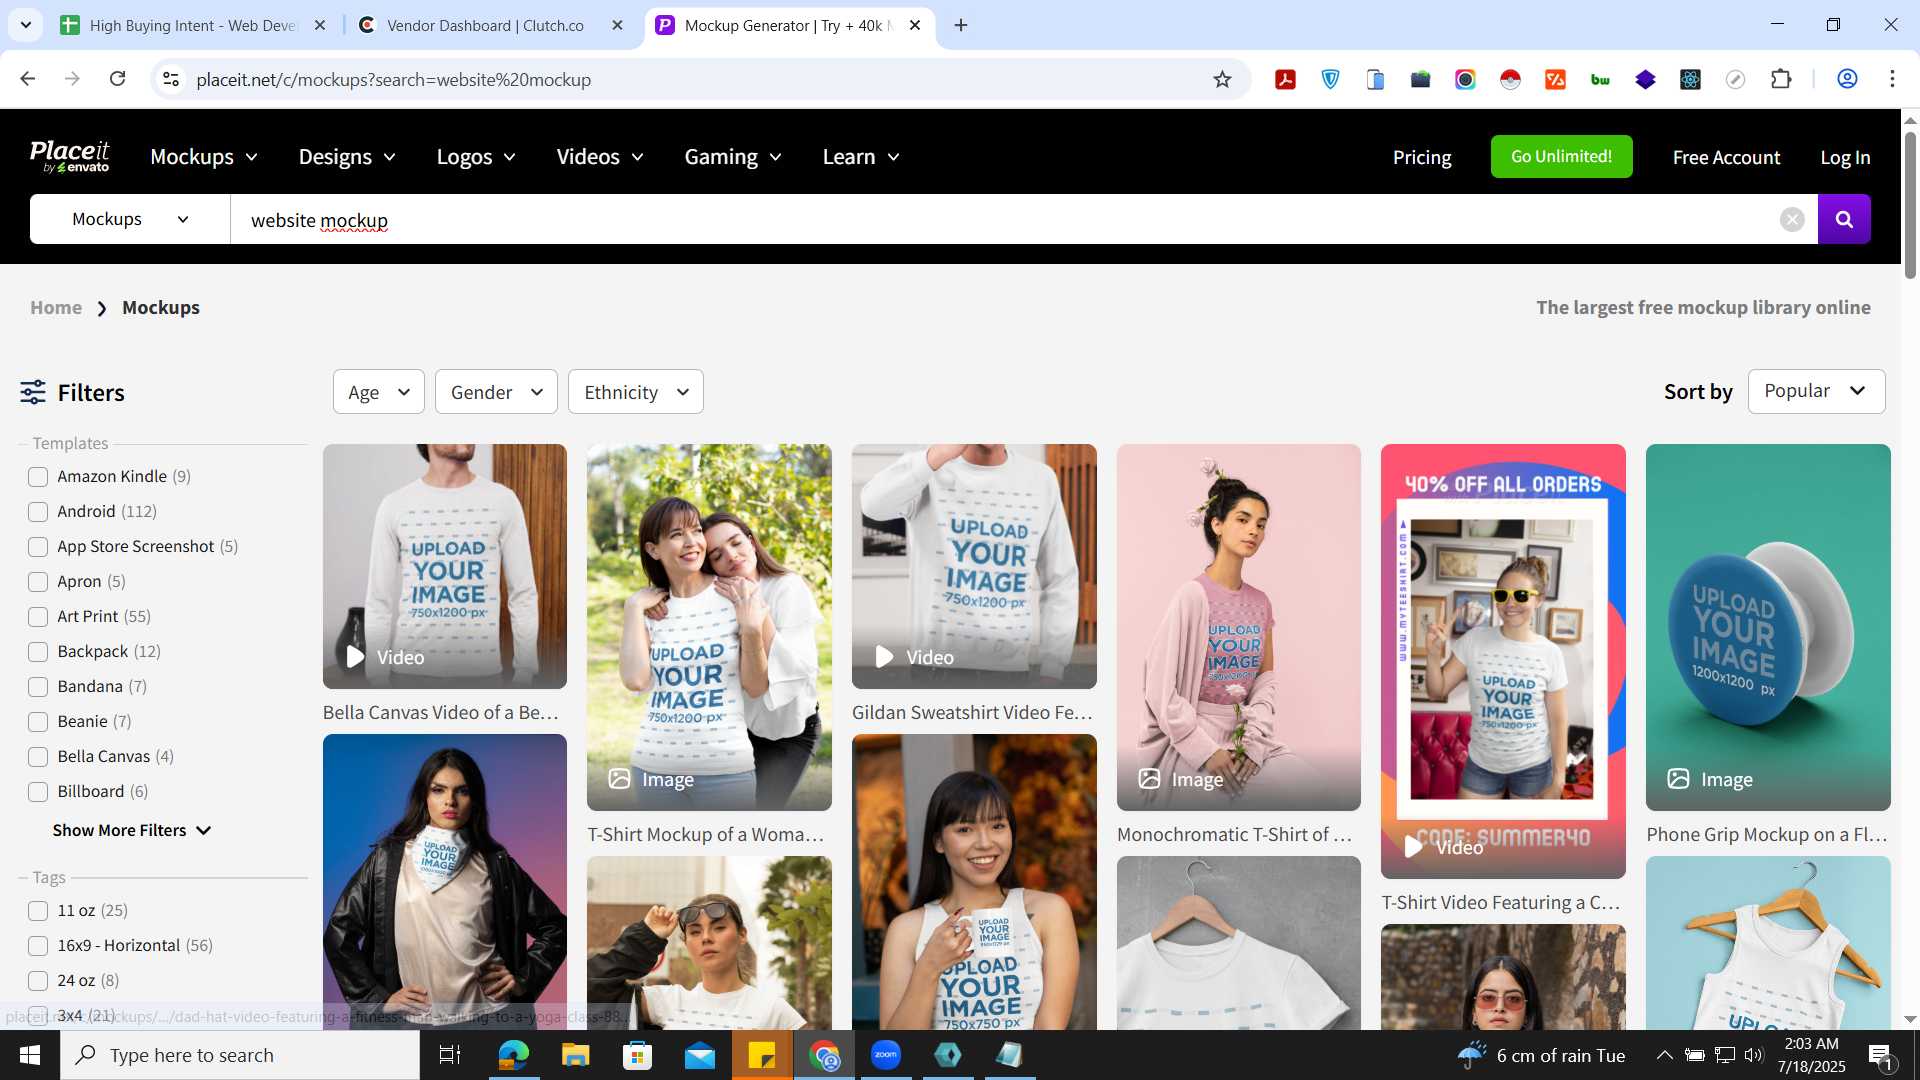The width and height of the screenshot is (1920, 1080).
Task: Expand Show More Filters
Action: [132, 830]
